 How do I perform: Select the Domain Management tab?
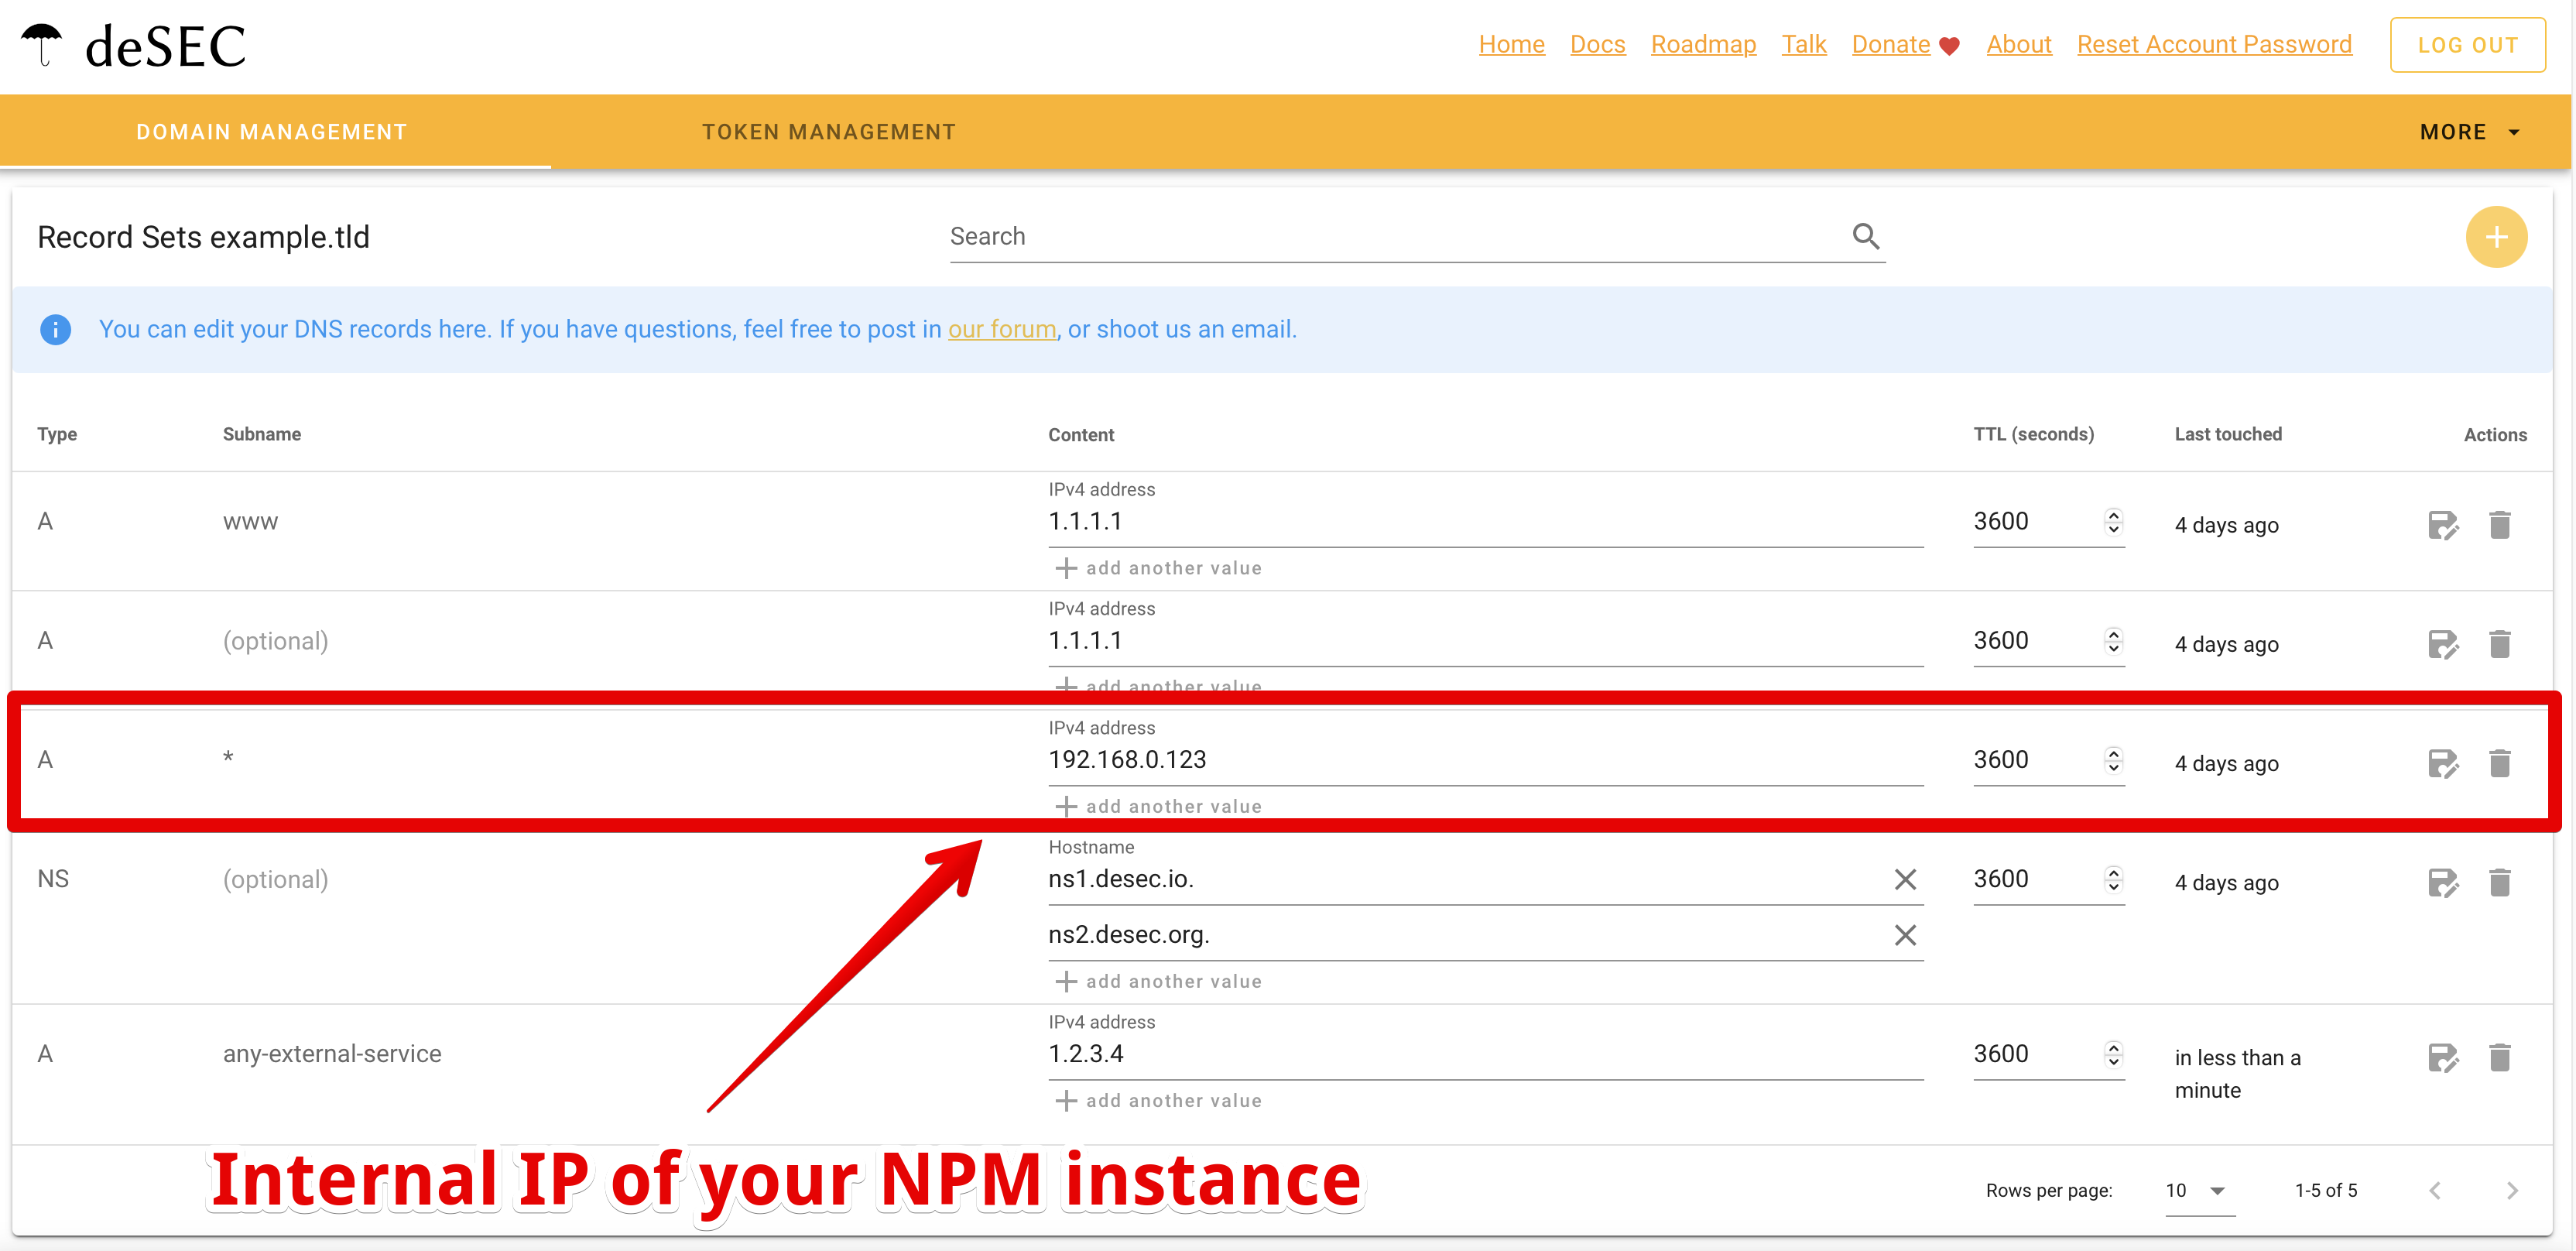coord(272,132)
